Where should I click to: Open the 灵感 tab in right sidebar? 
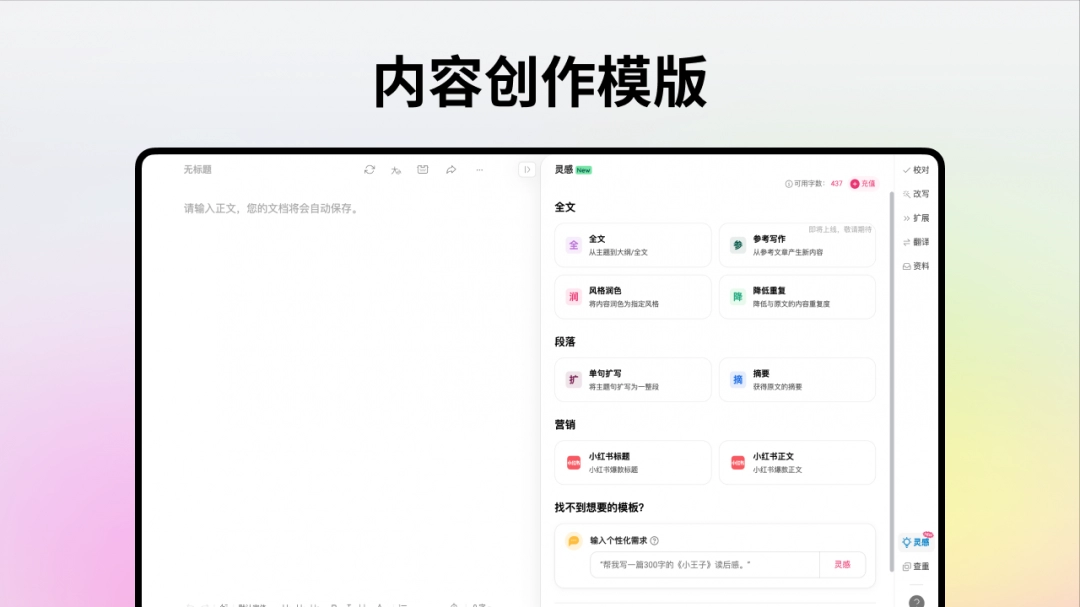click(916, 542)
